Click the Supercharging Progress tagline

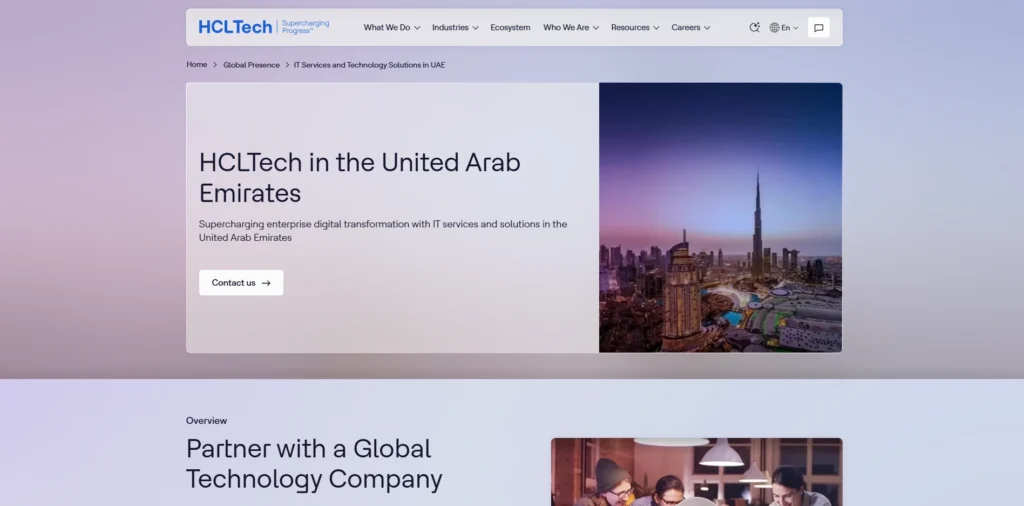[x=305, y=27]
